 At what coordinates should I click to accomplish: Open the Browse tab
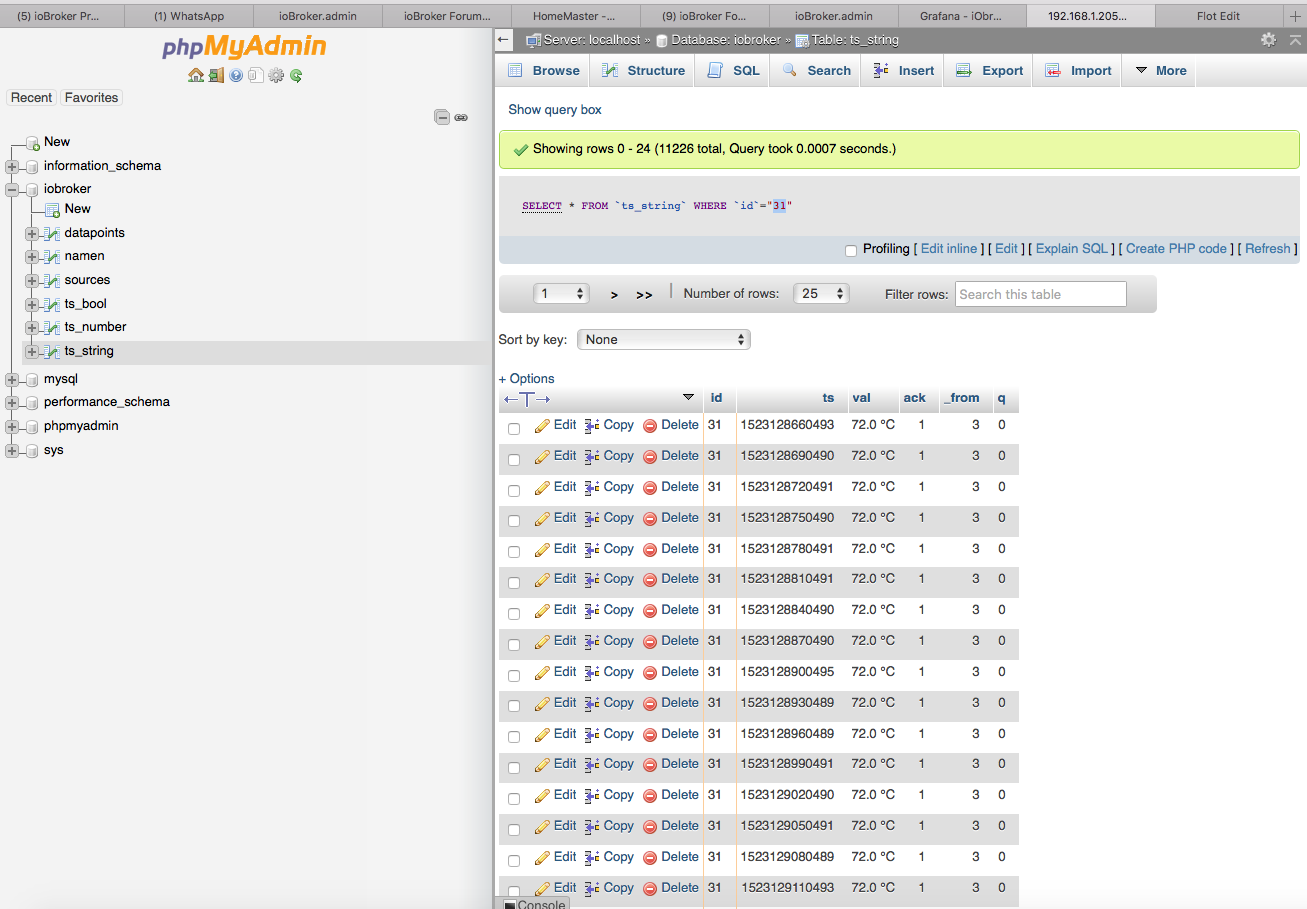click(x=543, y=71)
